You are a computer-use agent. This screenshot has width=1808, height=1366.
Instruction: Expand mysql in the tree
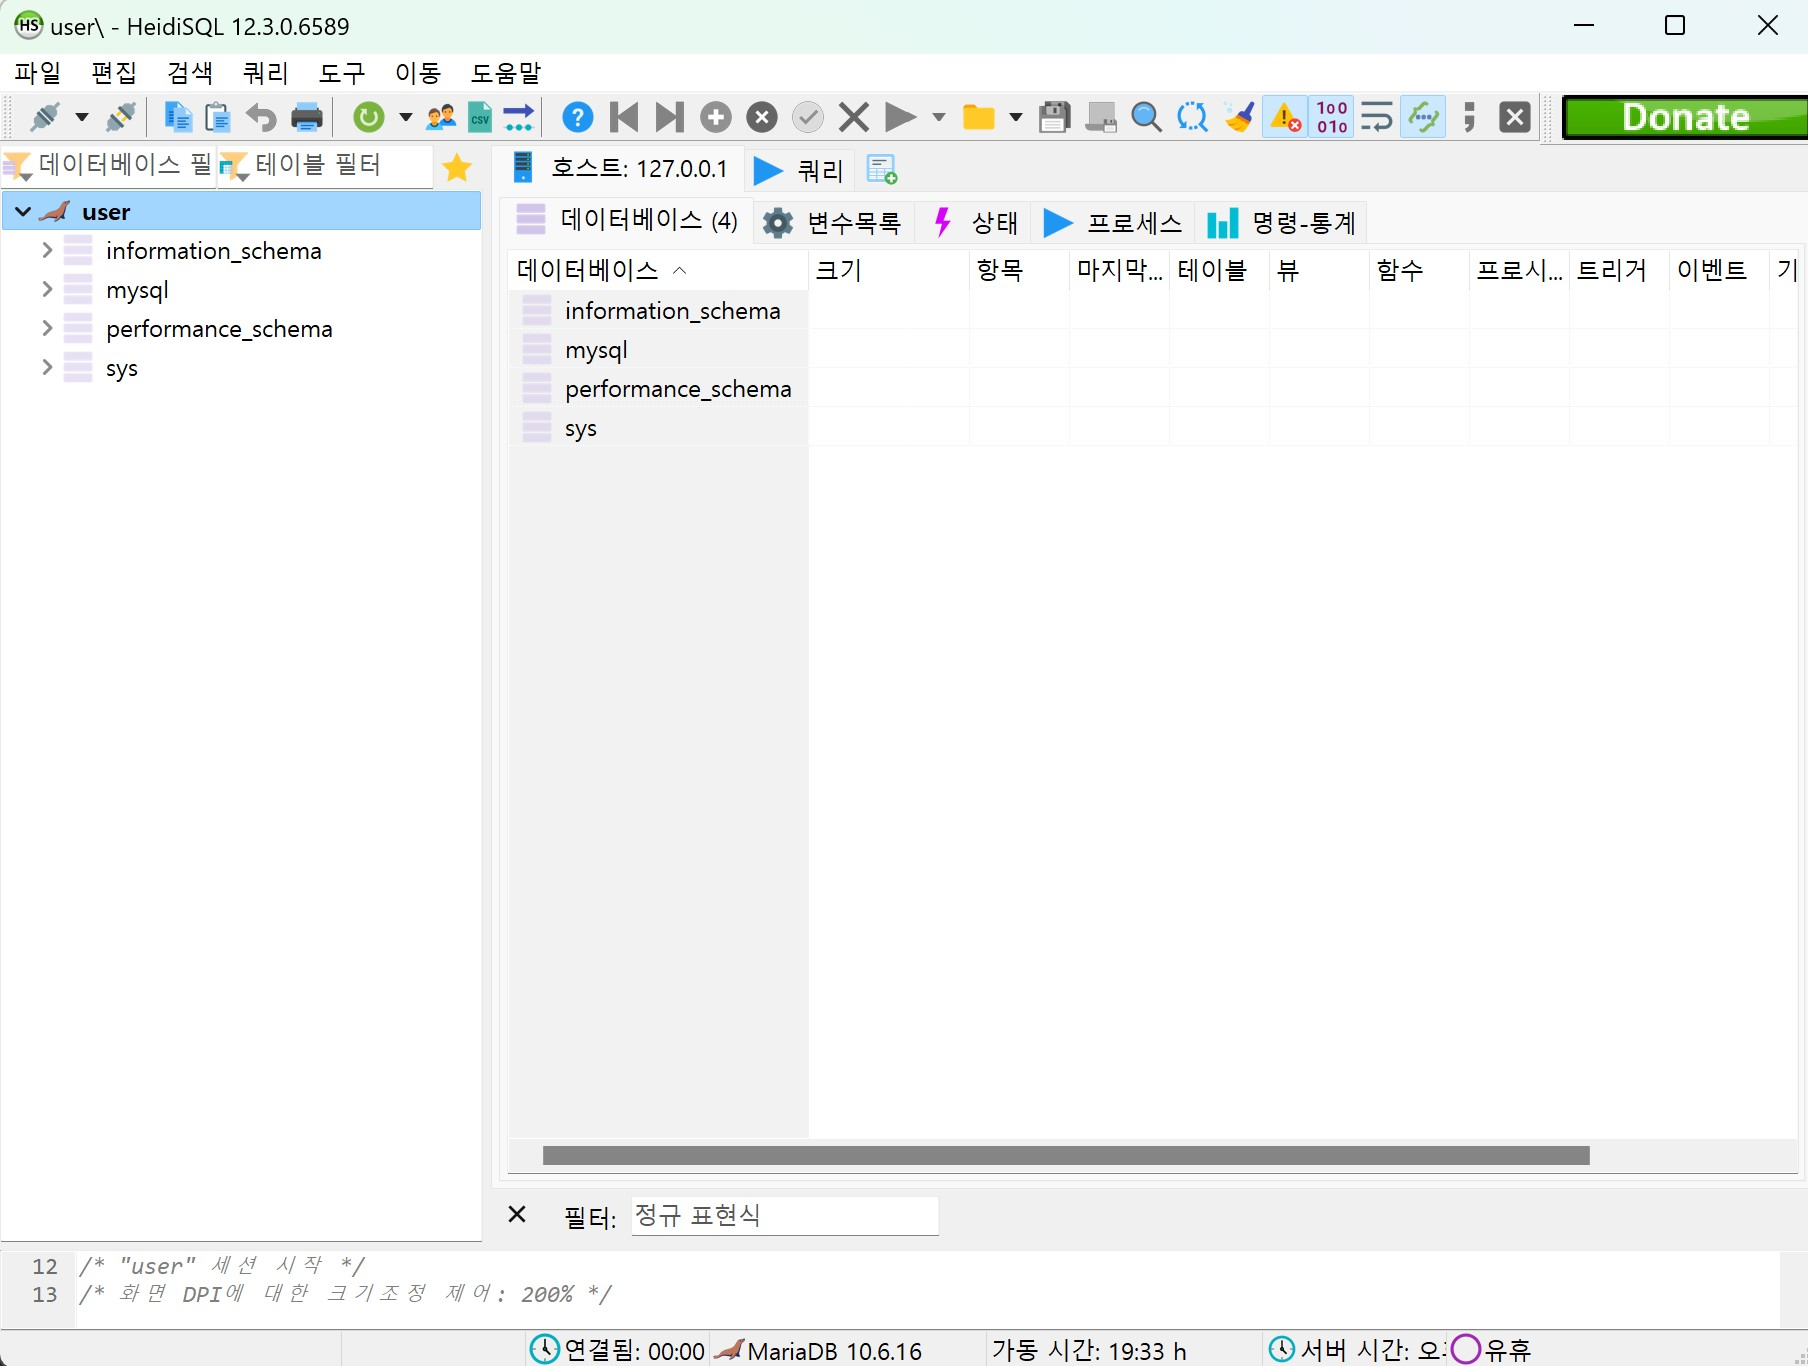[x=46, y=289]
